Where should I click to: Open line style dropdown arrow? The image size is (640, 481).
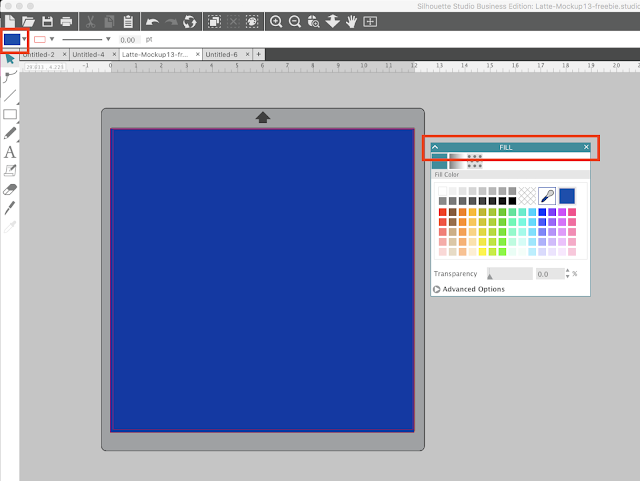tap(108, 39)
